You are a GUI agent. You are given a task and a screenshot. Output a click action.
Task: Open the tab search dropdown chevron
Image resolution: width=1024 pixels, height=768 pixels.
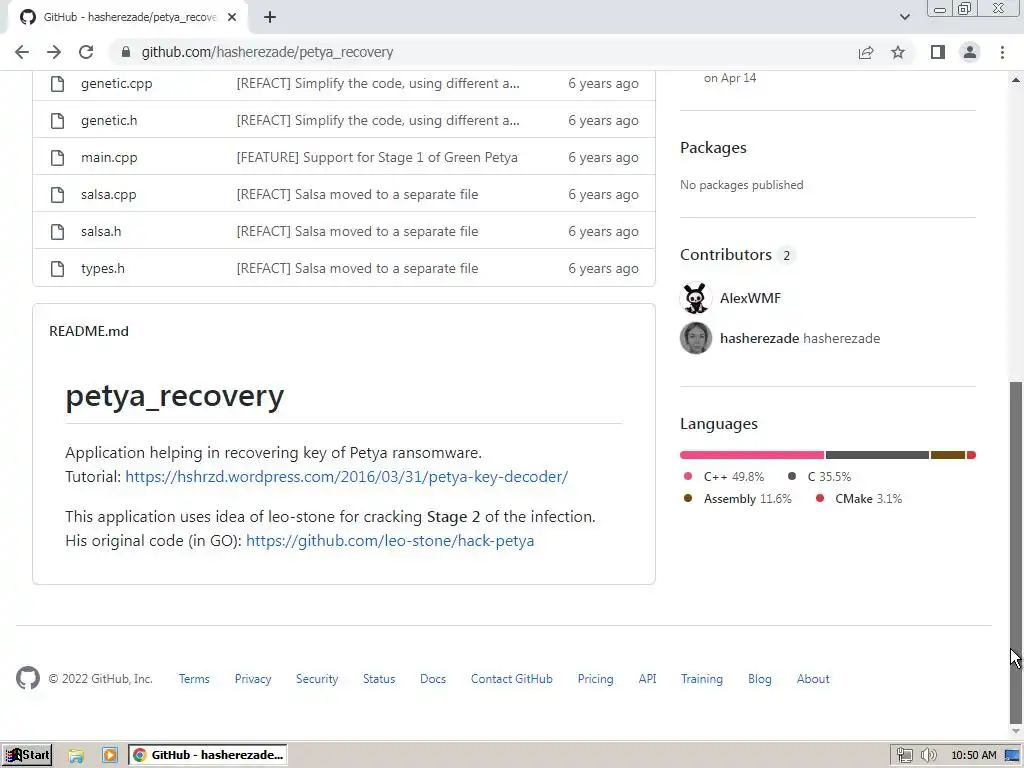pos(904,17)
